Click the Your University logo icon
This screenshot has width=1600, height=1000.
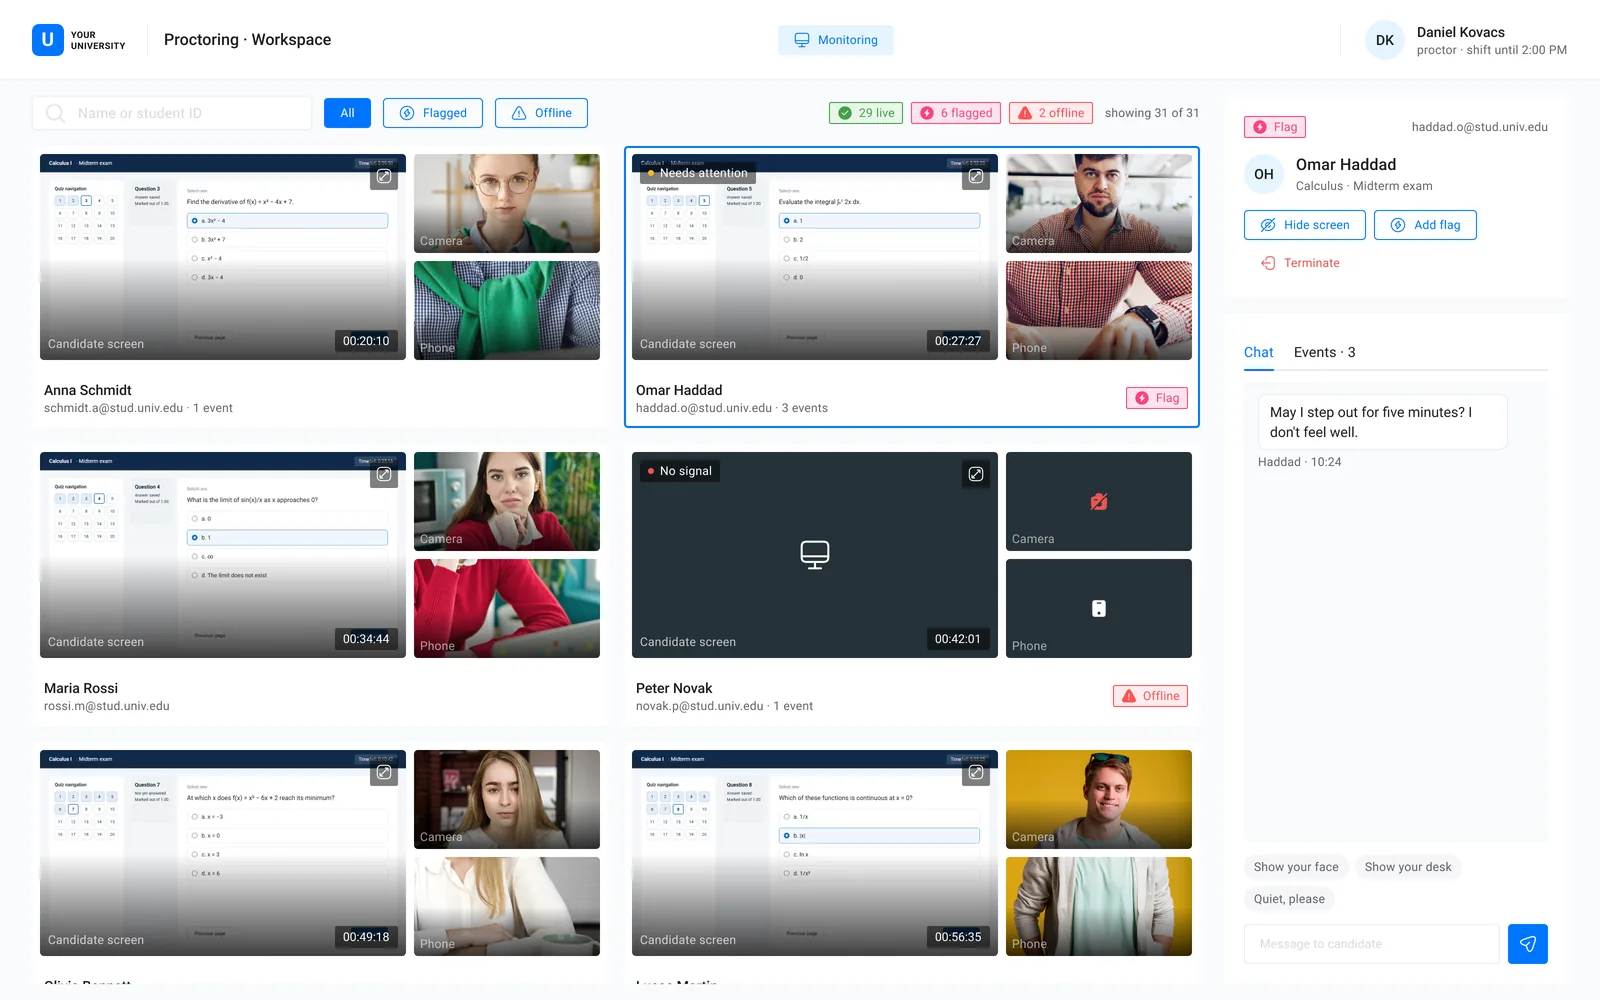pos(48,40)
